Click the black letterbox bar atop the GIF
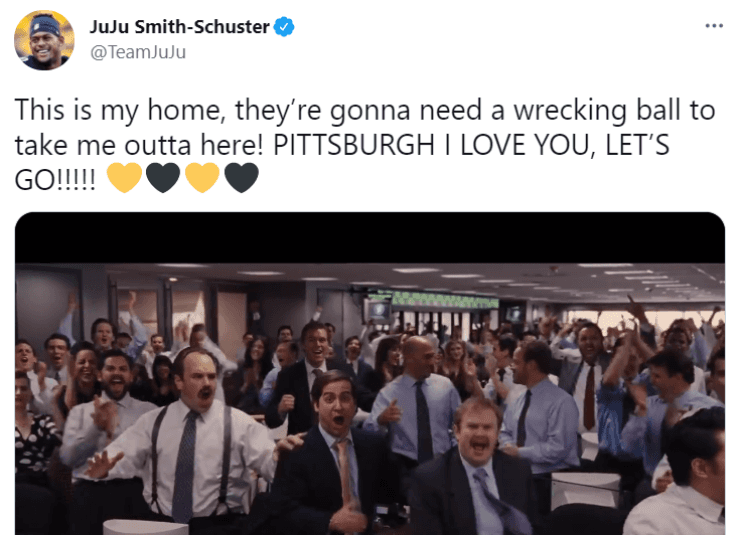 (370, 238)
